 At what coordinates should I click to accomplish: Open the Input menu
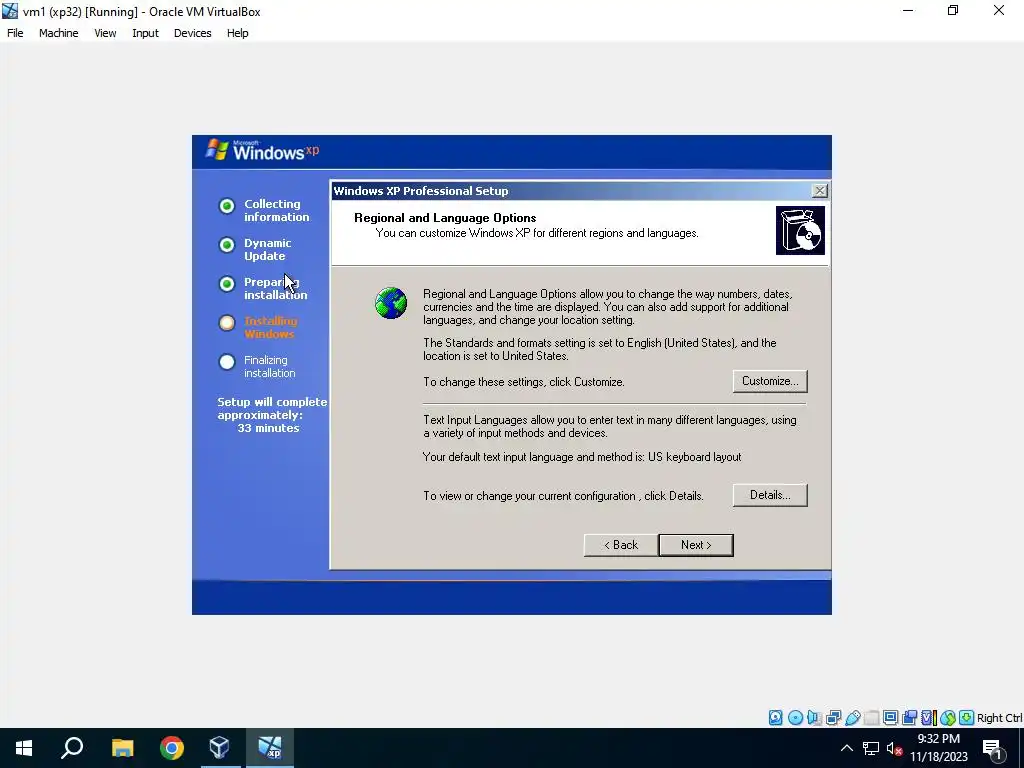click(x=145, y=33)
